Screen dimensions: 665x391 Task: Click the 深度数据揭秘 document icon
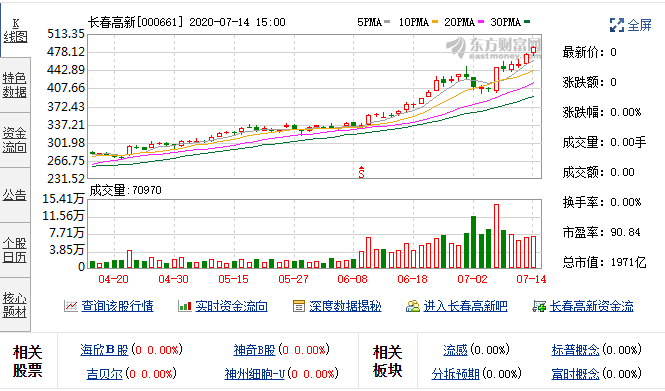coord(299,306)
